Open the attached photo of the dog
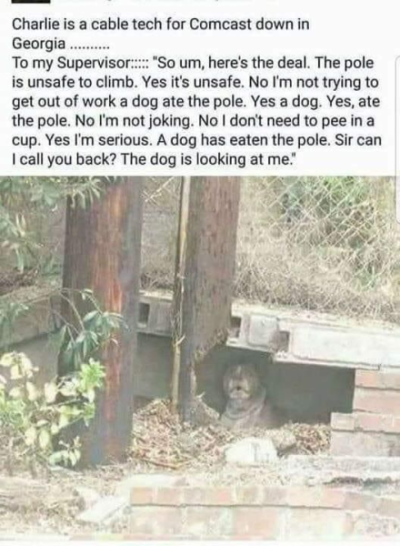This screenshot has height=546, width=400. point(200,359)
